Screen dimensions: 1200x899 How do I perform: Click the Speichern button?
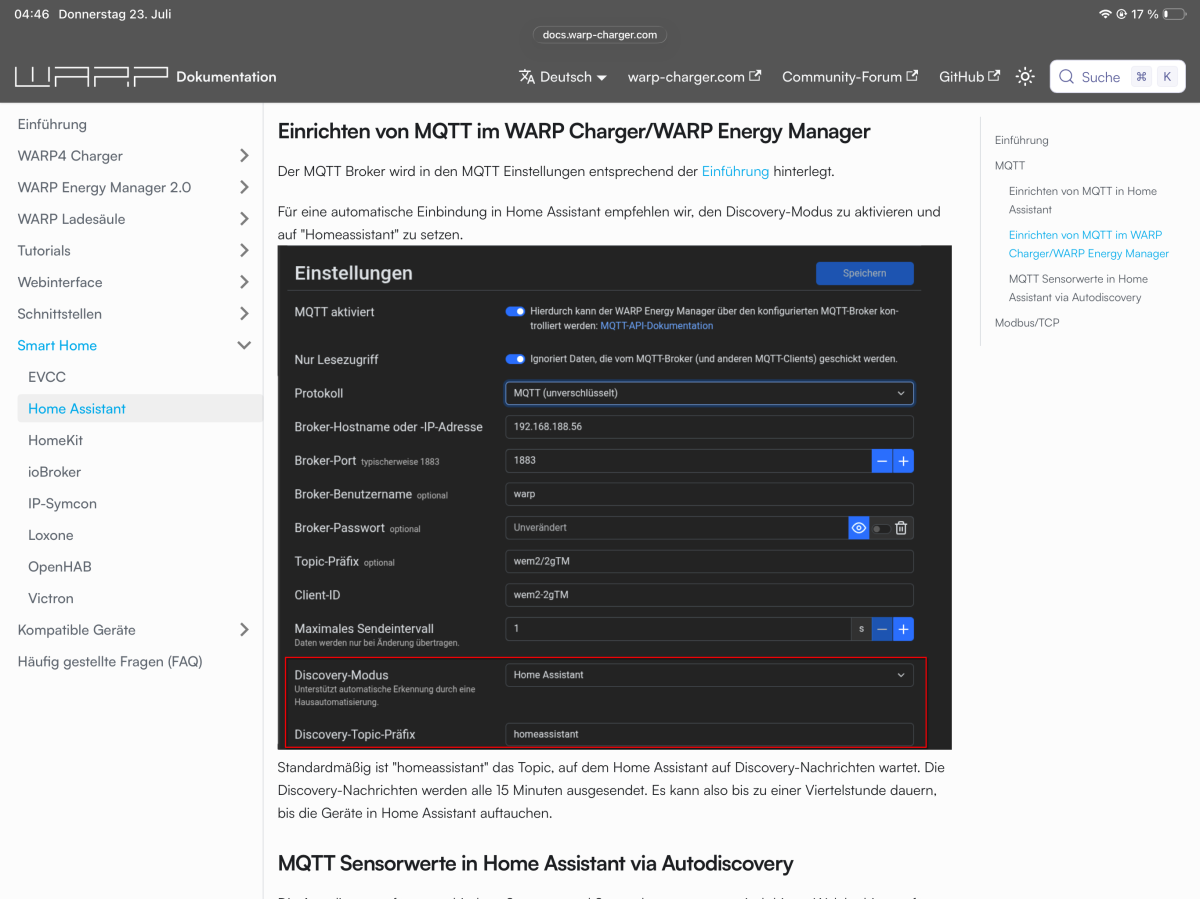(864, 273)
